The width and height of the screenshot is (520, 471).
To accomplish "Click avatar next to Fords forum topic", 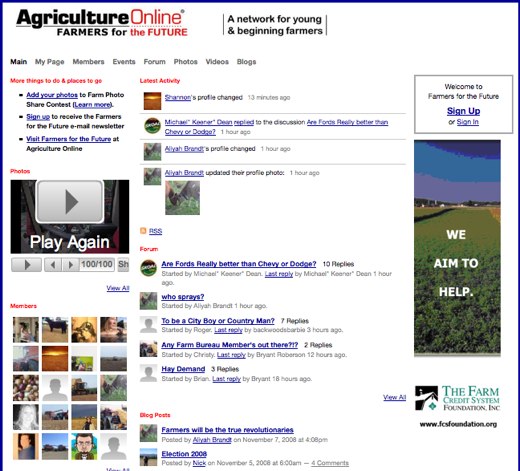I will 148,268.
